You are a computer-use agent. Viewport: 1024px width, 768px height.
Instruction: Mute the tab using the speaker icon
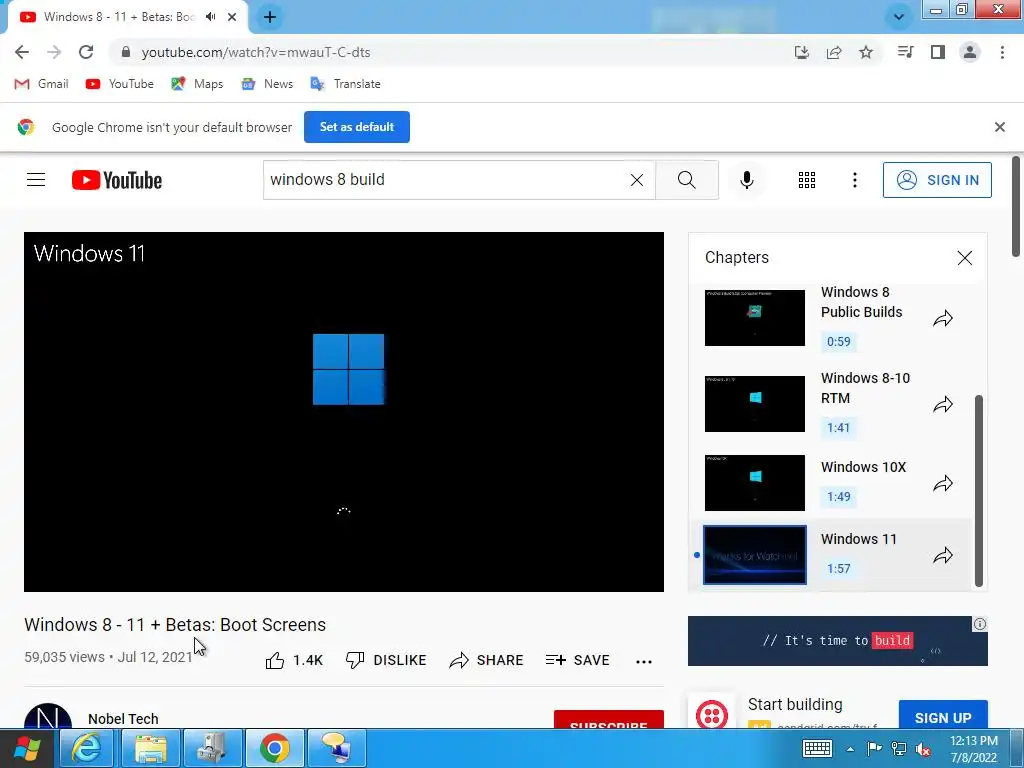pos(210,17)
